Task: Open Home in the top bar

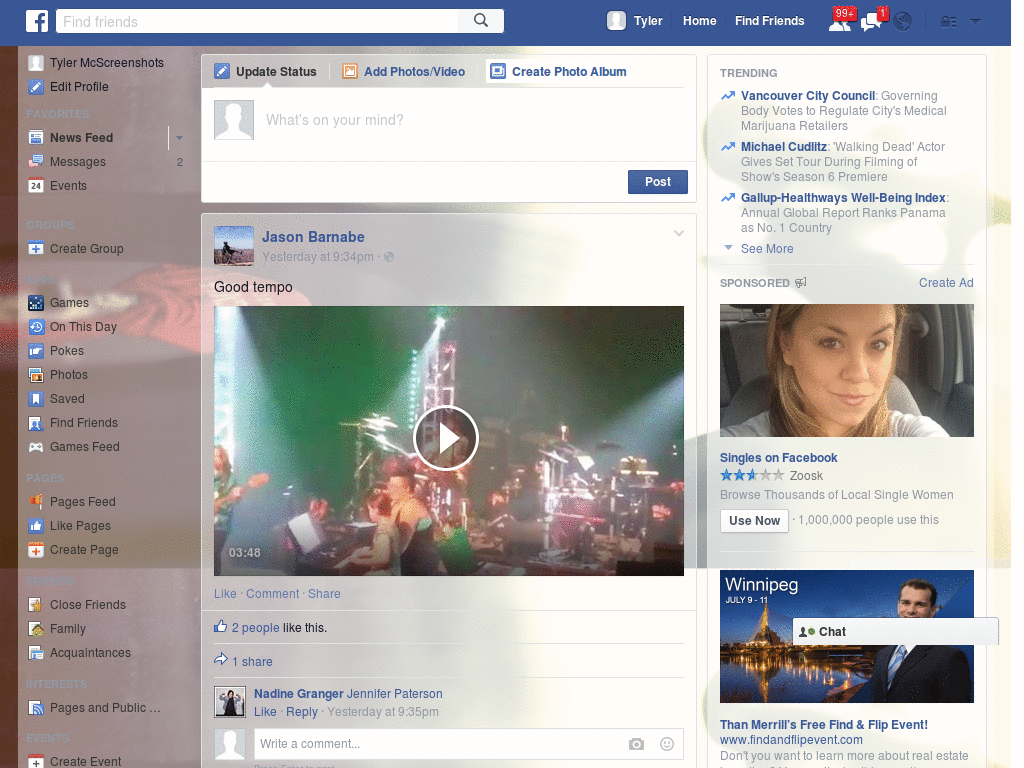Action: (x=699, y=21)
